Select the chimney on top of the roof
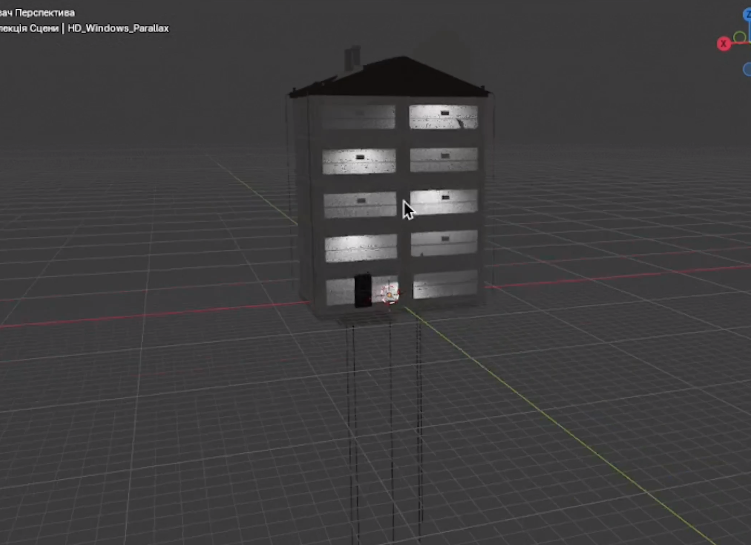The height and width of the screenshot is (545, 751). (x=353, y=59)
